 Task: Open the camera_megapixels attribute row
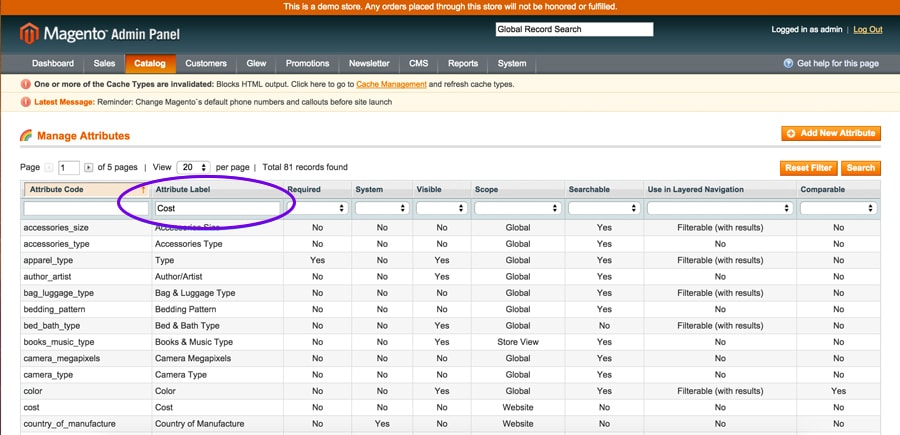[450, 359]
